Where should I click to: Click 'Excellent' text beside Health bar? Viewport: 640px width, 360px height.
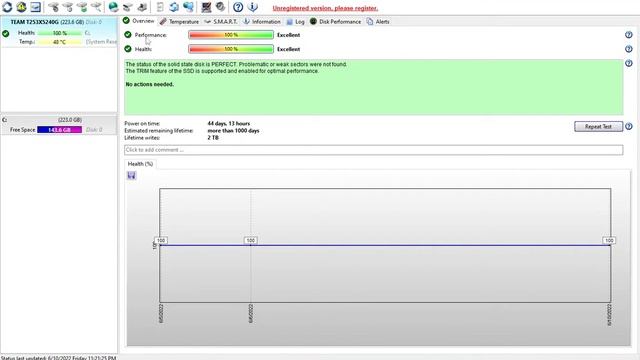point(288,49)
